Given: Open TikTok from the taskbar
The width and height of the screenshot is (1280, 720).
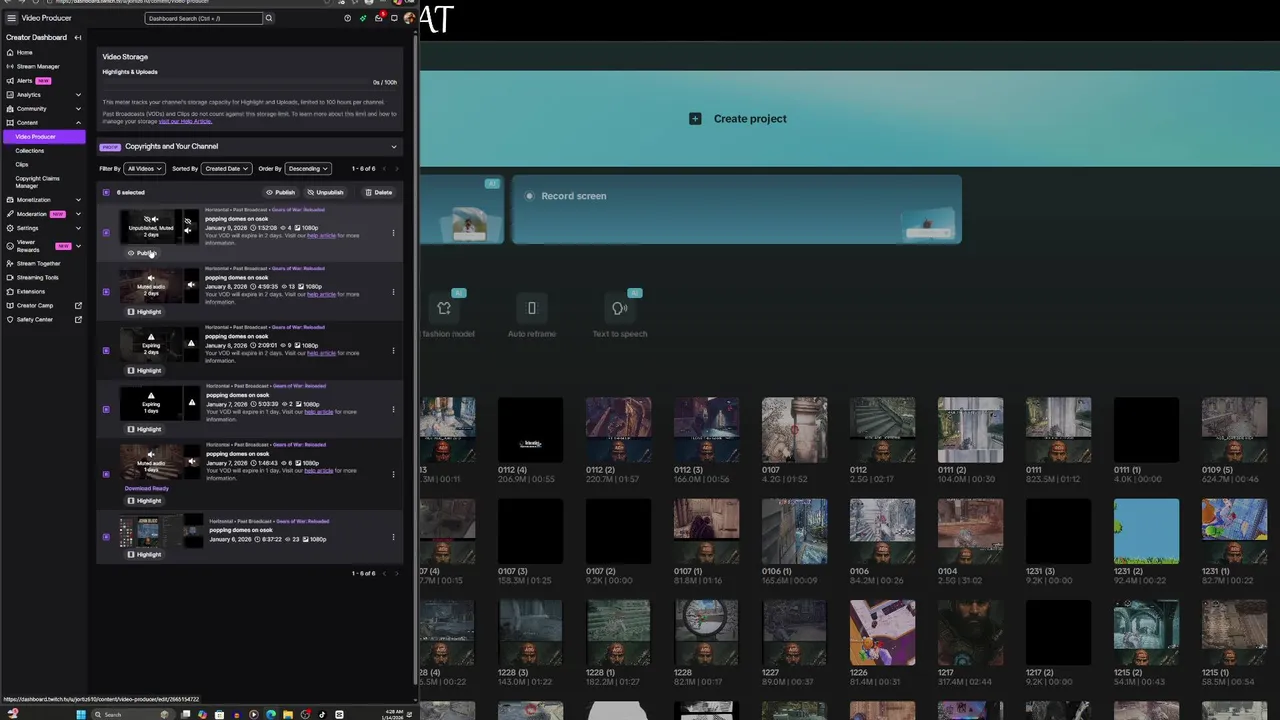Looking at the screenshot, I should pos(321,714).
